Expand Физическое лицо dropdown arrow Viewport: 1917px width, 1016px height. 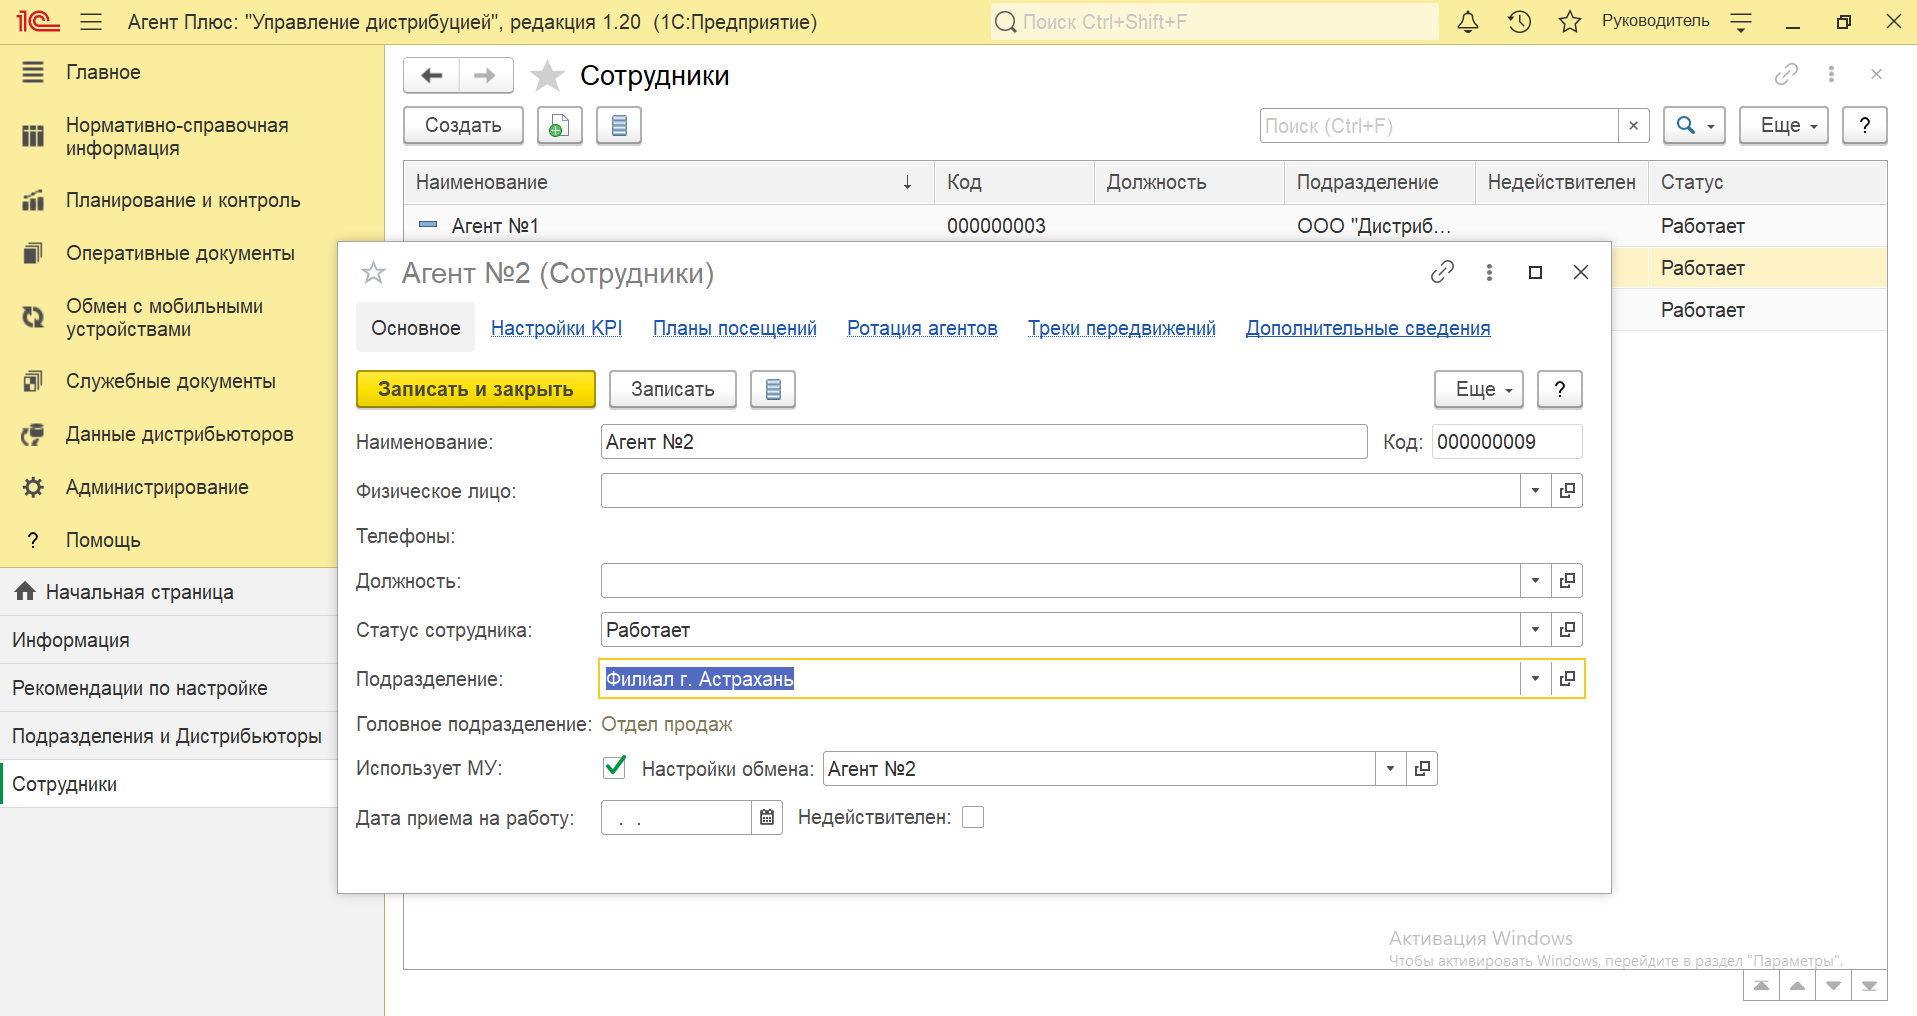[x=1535, y=491]
